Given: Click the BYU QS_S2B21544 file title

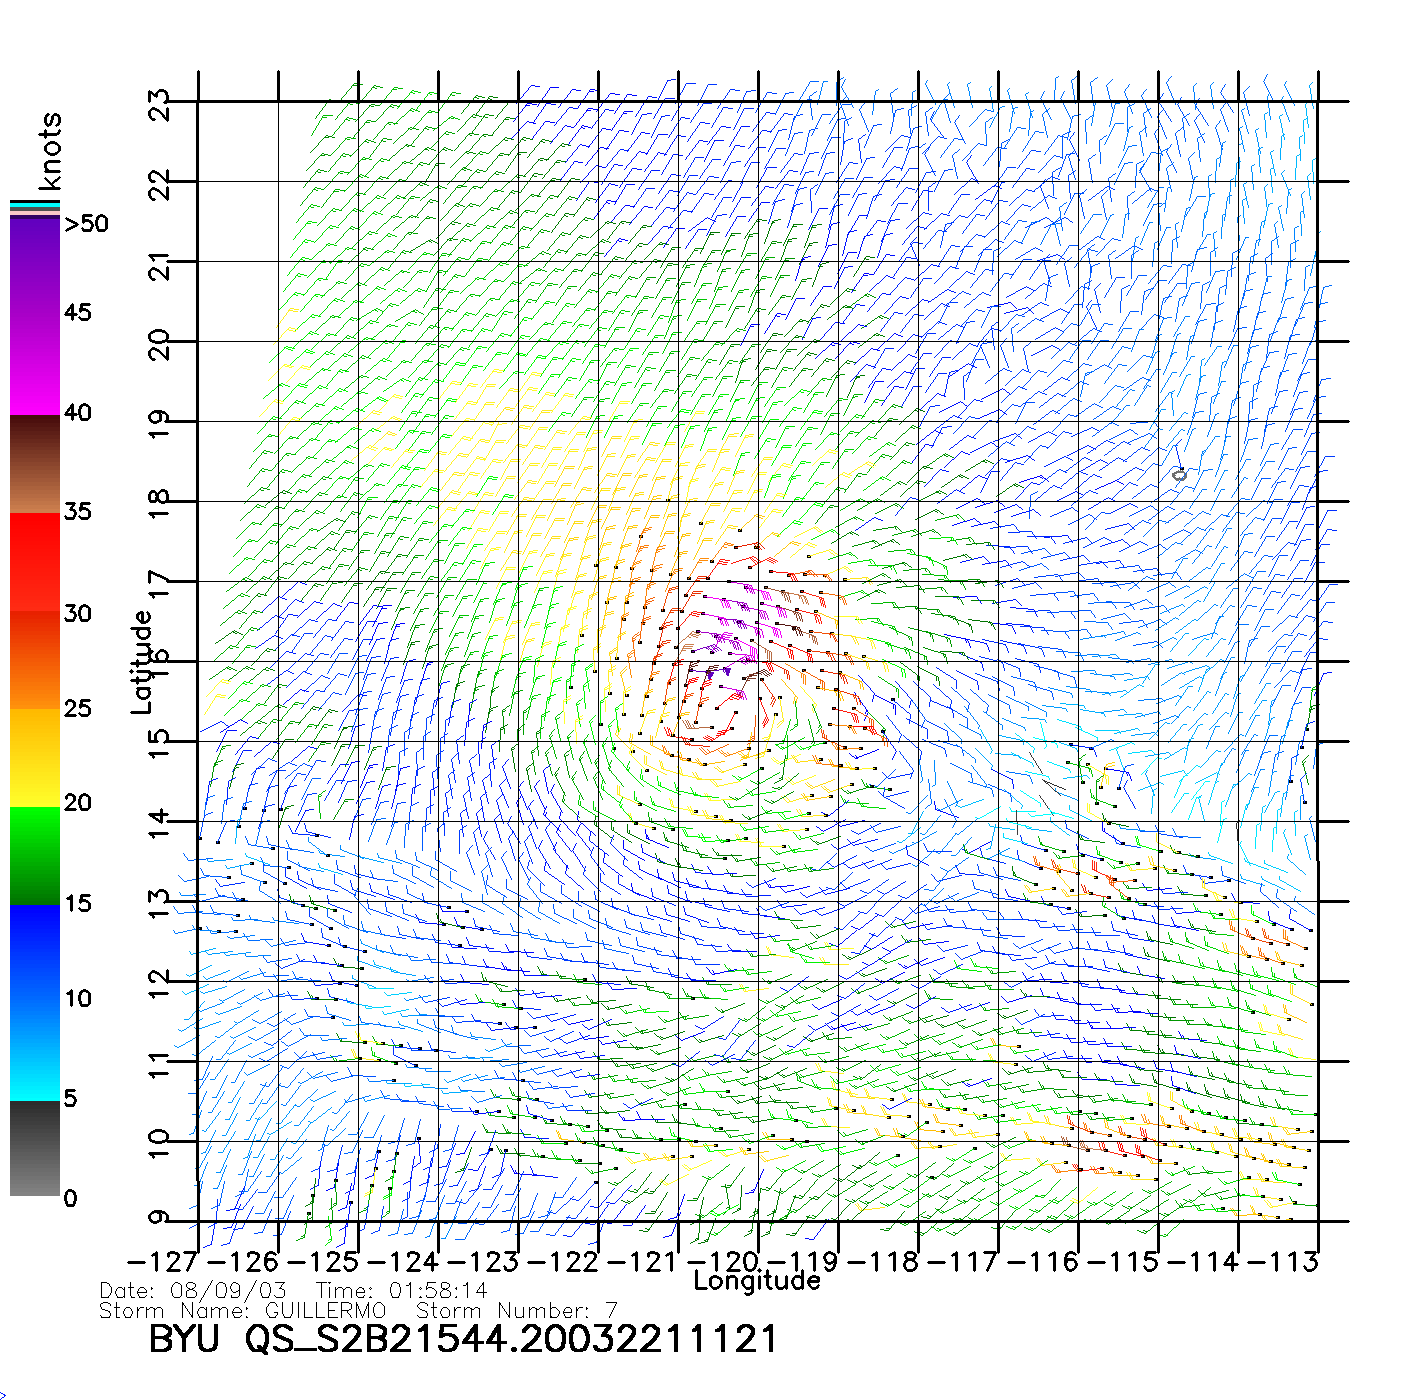Looking at the screenshot, I should coord(462,1339).
